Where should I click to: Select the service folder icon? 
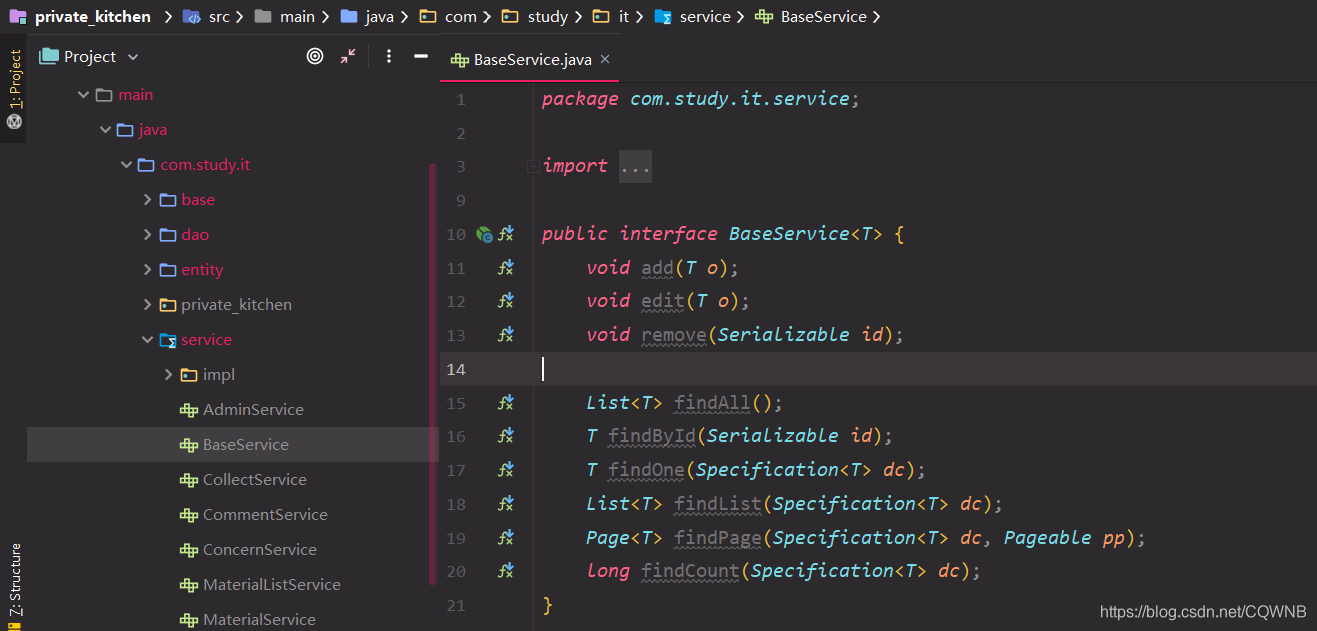(168, 340)
